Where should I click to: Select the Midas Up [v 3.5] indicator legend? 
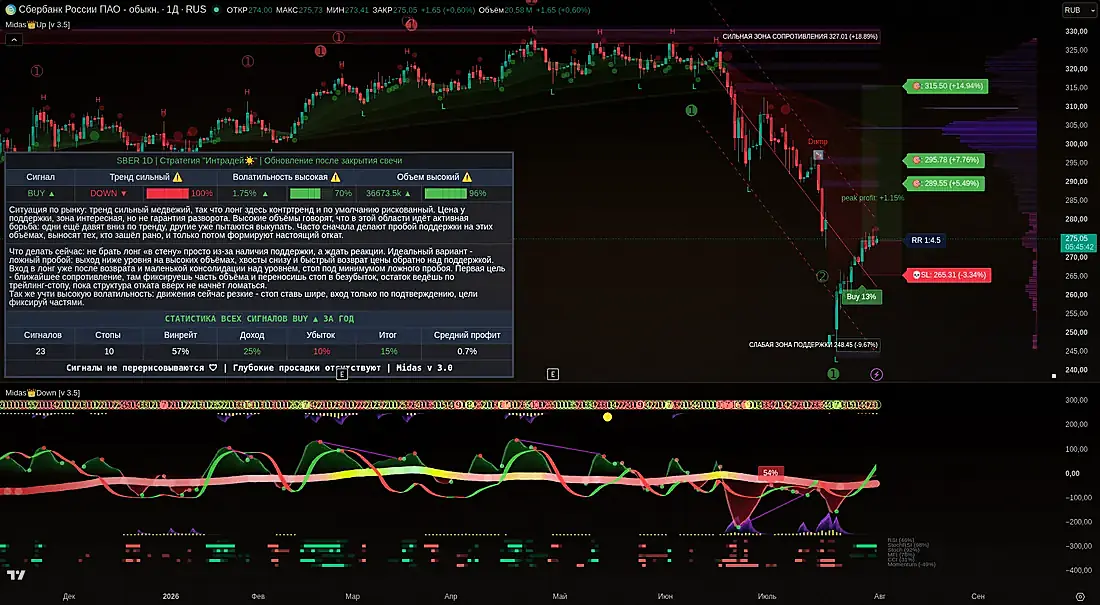[38, 25]
